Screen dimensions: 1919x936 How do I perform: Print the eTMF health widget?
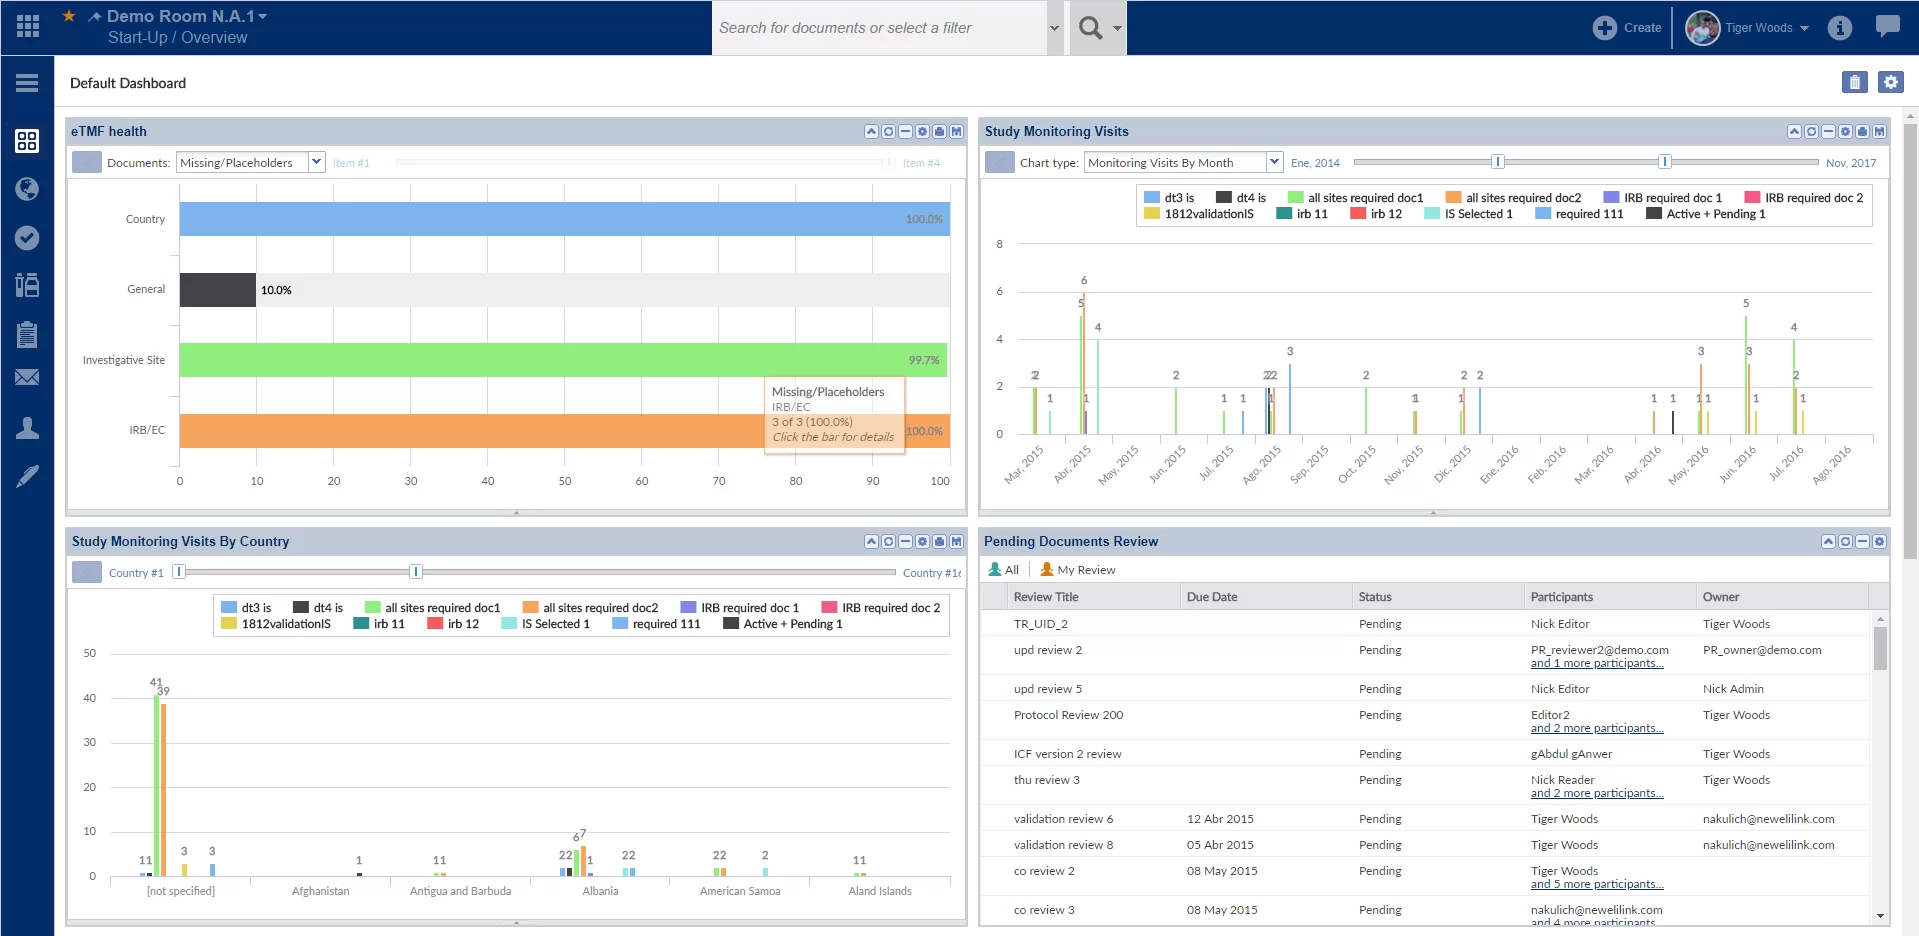coord(939,132)
